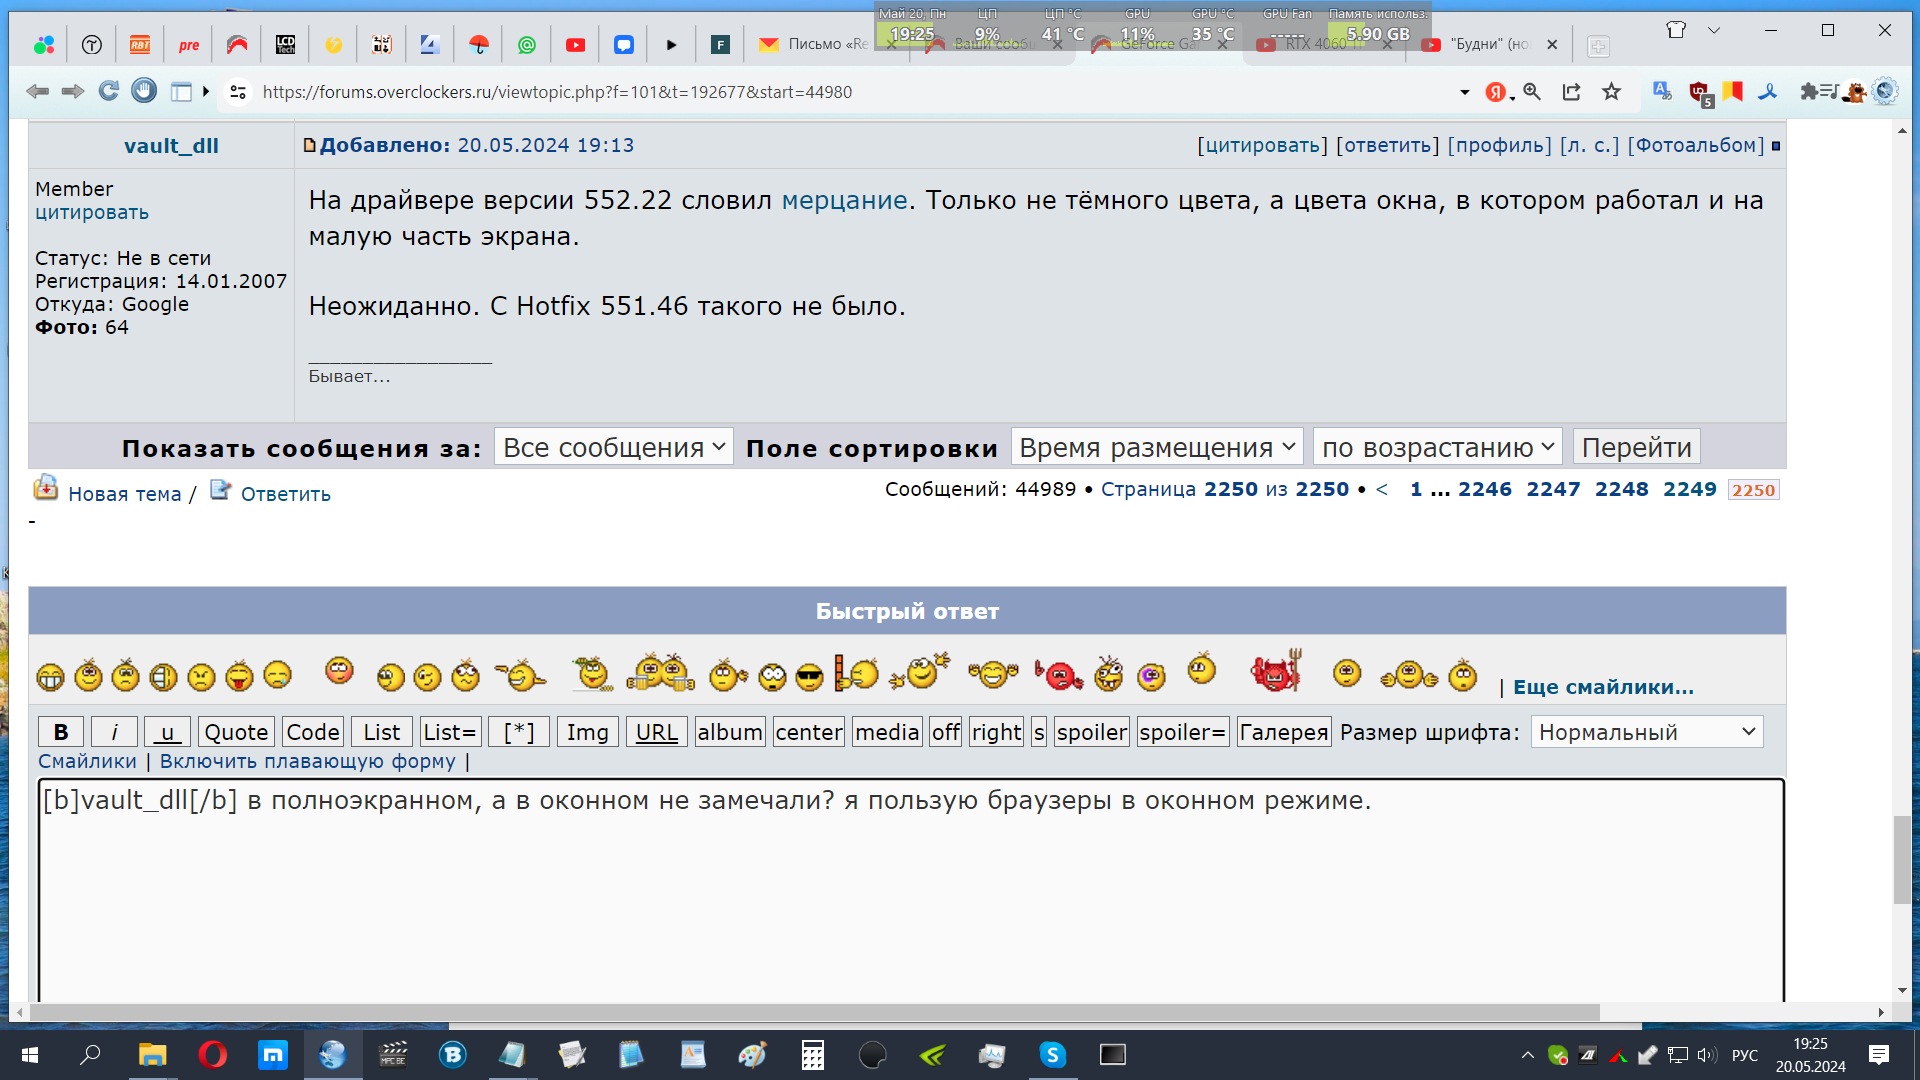The width and height of the screenshot is (1920, 1080).
Task: Click the New topic folder icon
Action: 46,489
